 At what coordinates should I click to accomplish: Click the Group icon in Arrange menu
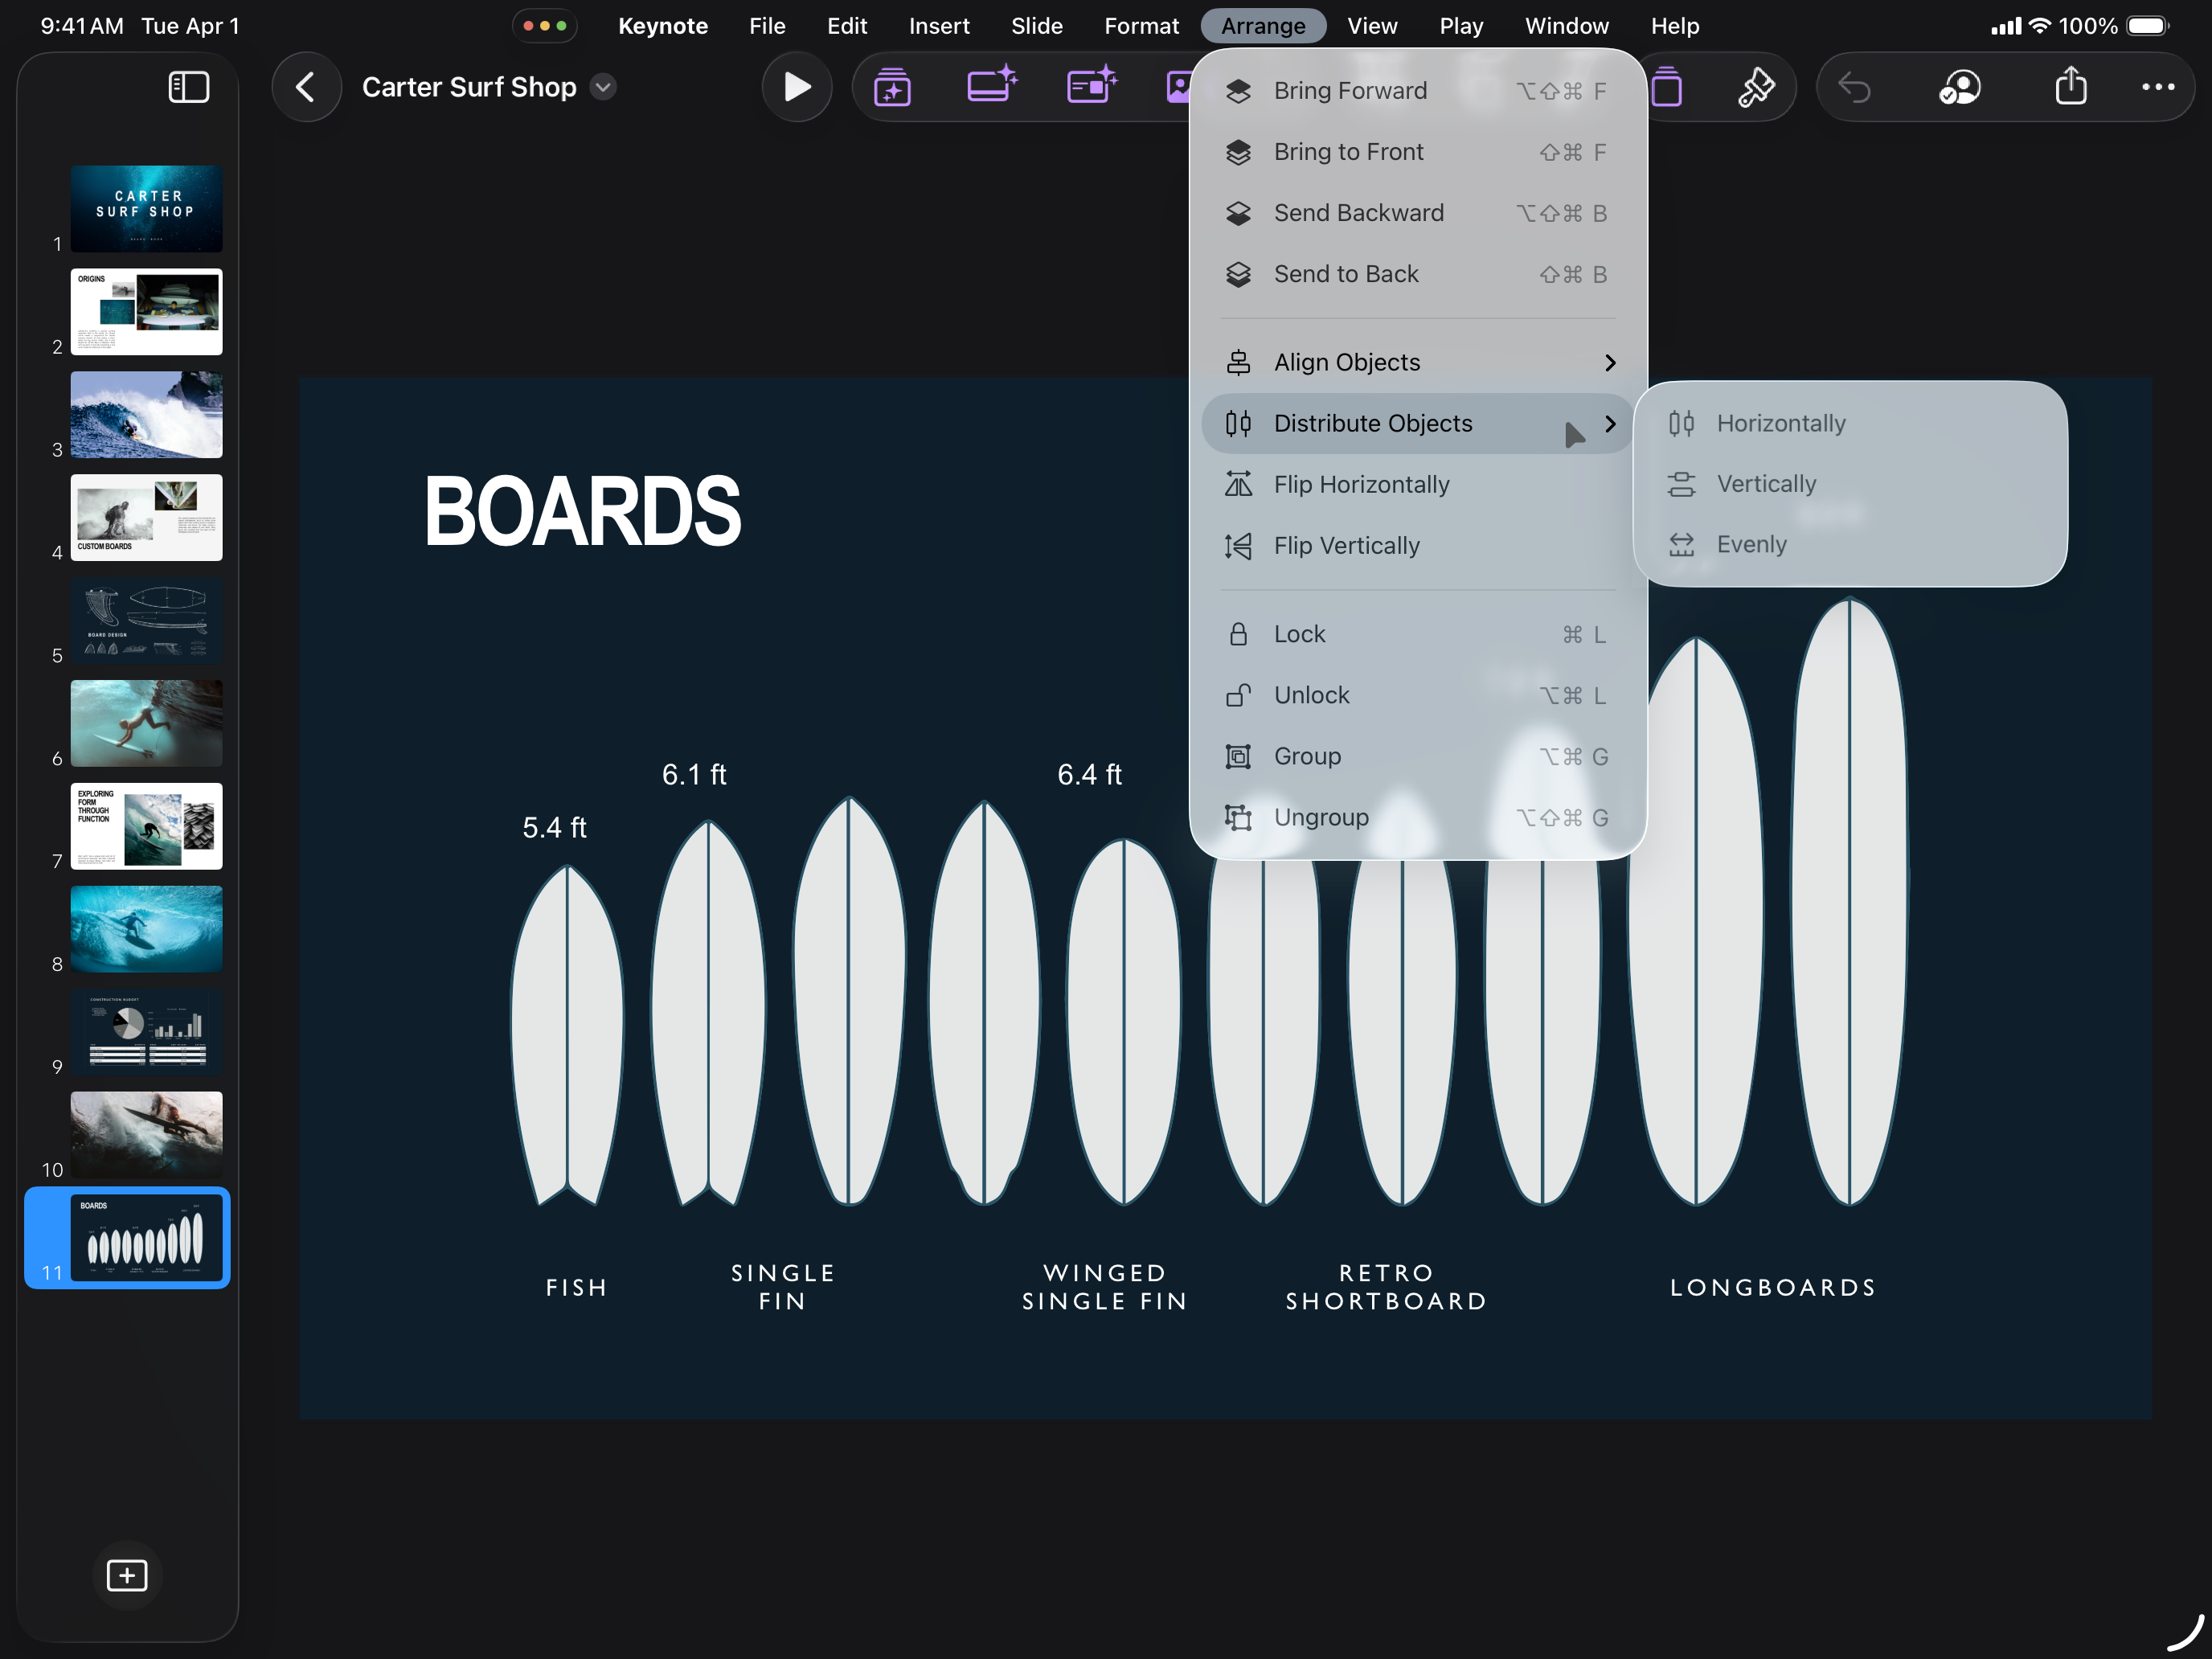[x=1238, y=757]
